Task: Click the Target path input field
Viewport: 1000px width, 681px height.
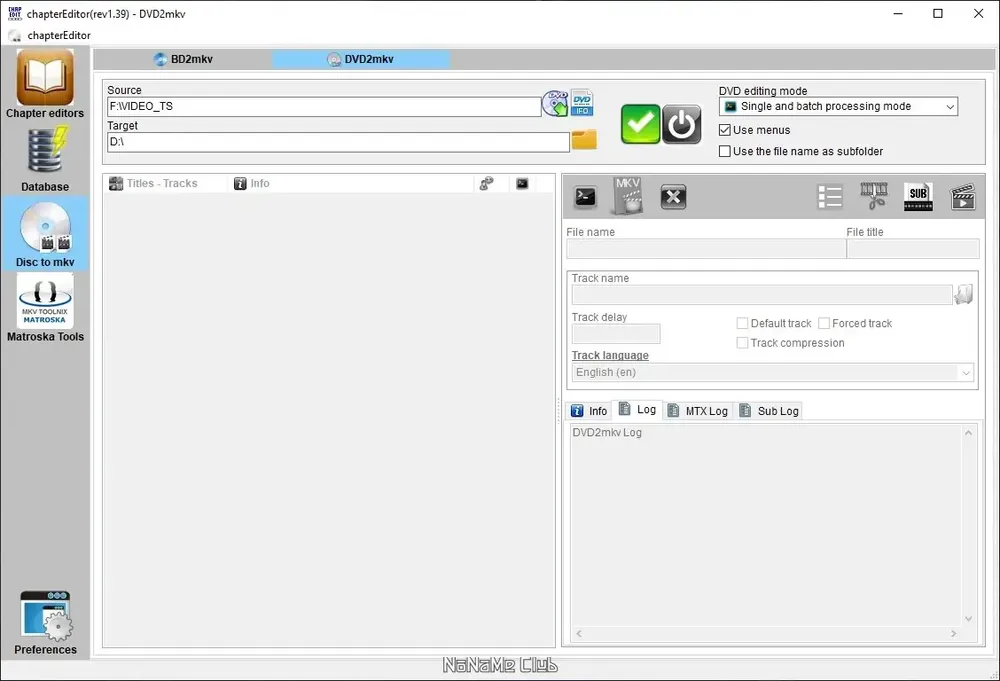Action: (x=338, y=142)
